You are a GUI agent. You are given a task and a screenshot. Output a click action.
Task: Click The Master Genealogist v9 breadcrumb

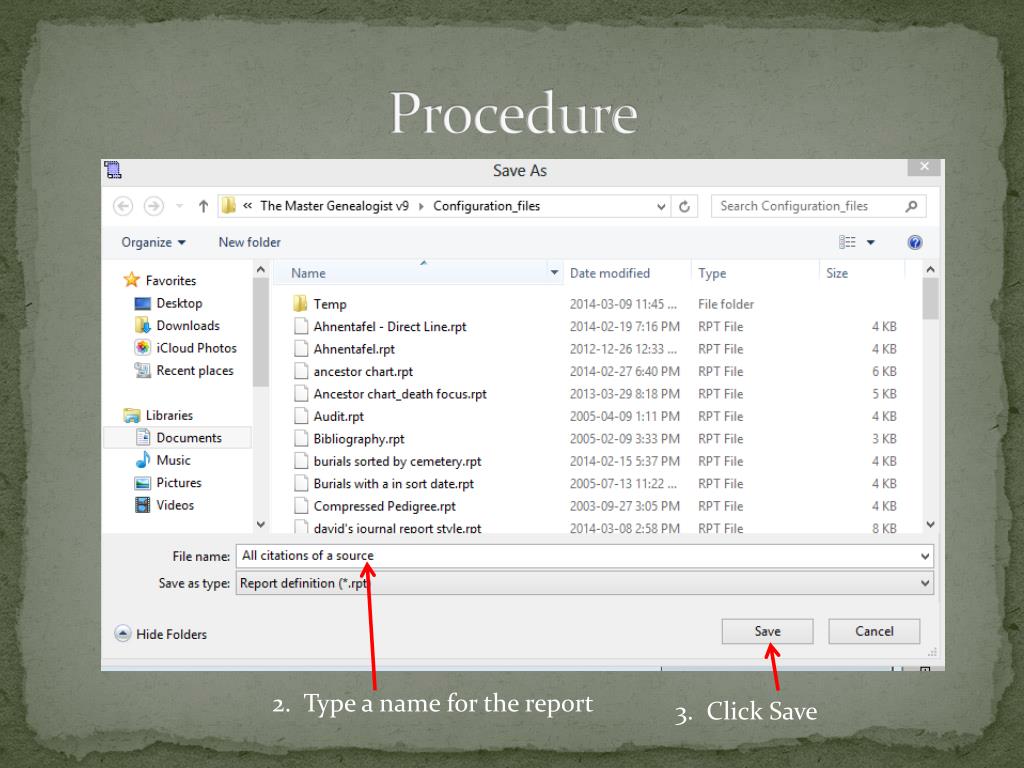pyautogui.click(x=334, y=206)
